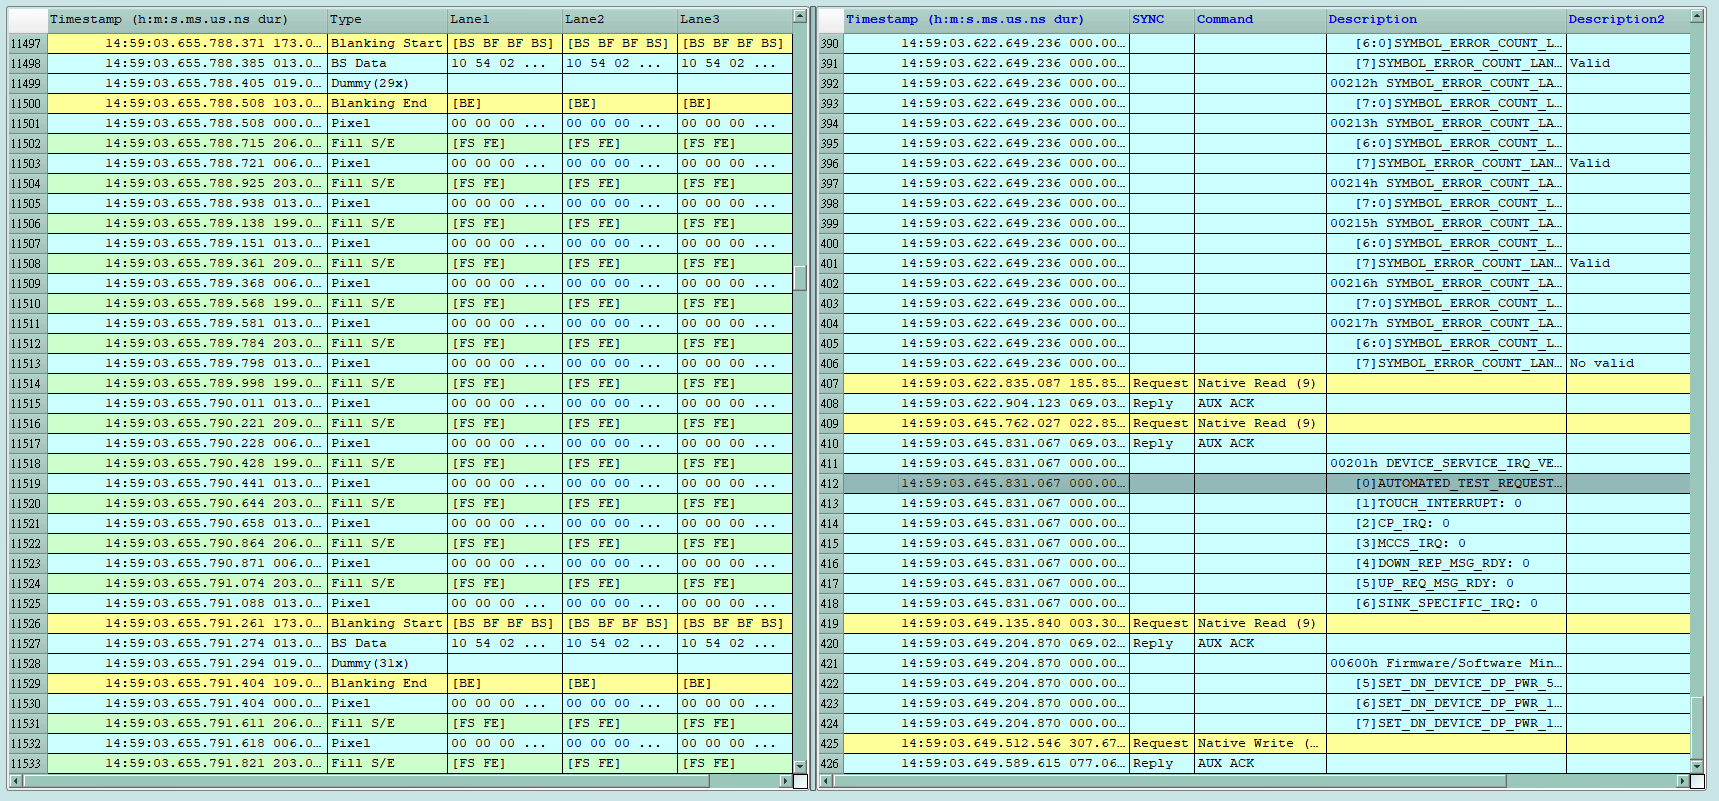This screenshot has width=1719, height=801.
Task: Click Blanking Start in row 11526
Action: point(386,624)
